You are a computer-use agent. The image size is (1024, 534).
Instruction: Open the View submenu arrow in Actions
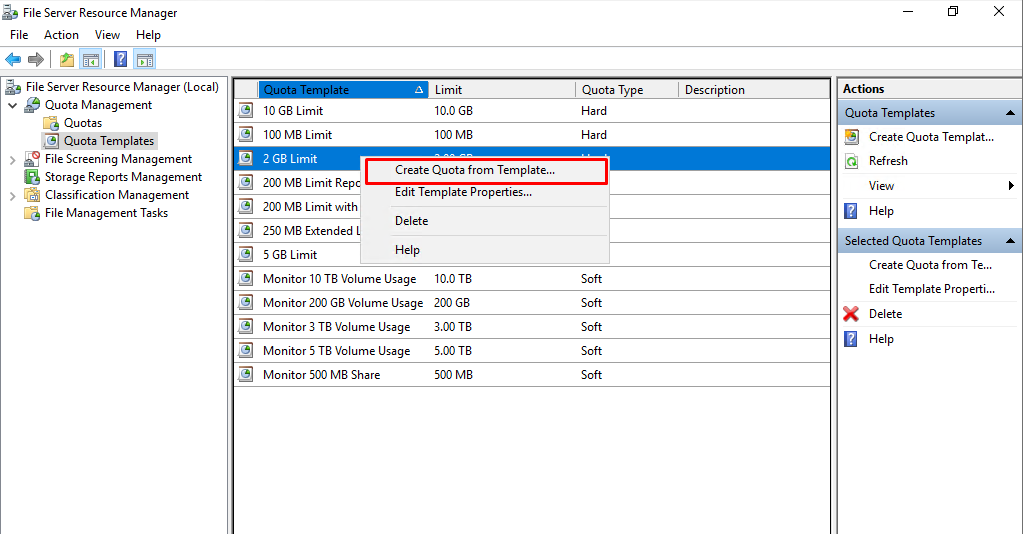tap(1012, 186)
